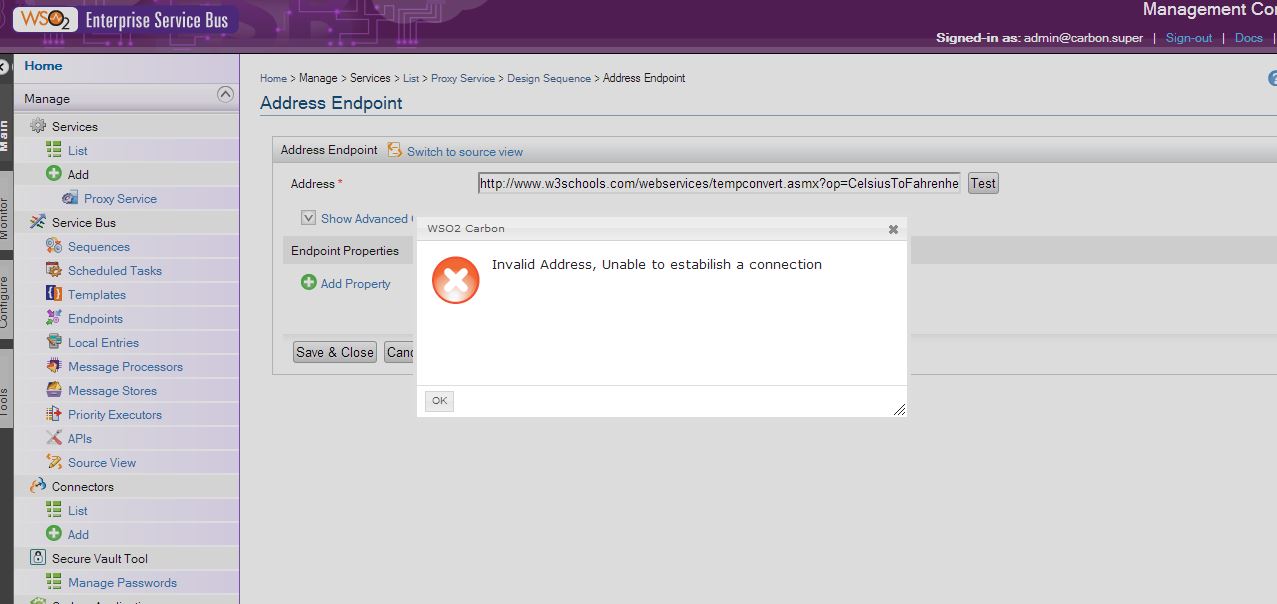This screenshot has width=1277, height=604.
Task: Click the APIs icon
Action: tap(54, 438)
